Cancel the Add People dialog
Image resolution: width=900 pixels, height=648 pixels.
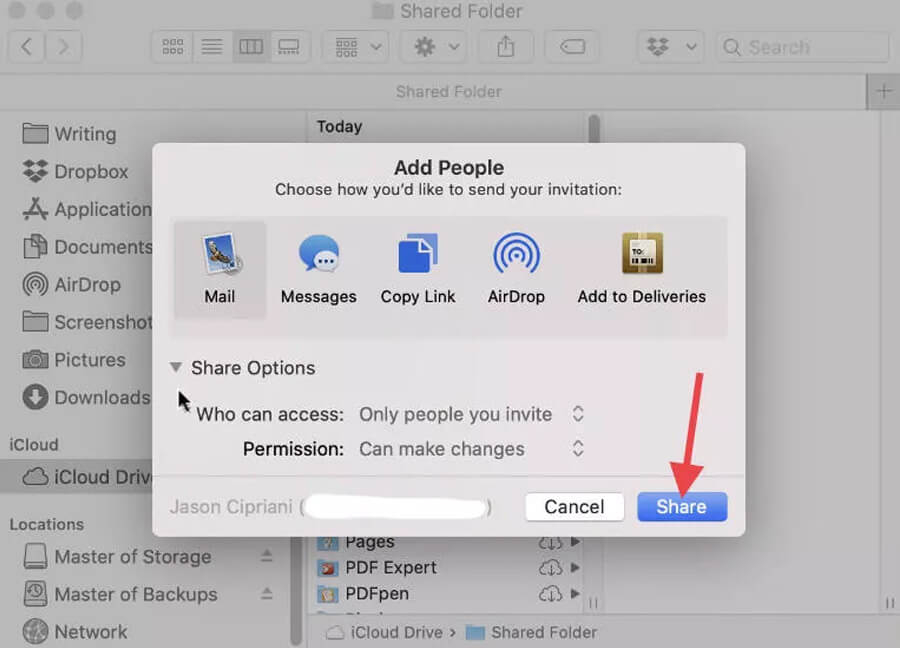pos(574,507)
